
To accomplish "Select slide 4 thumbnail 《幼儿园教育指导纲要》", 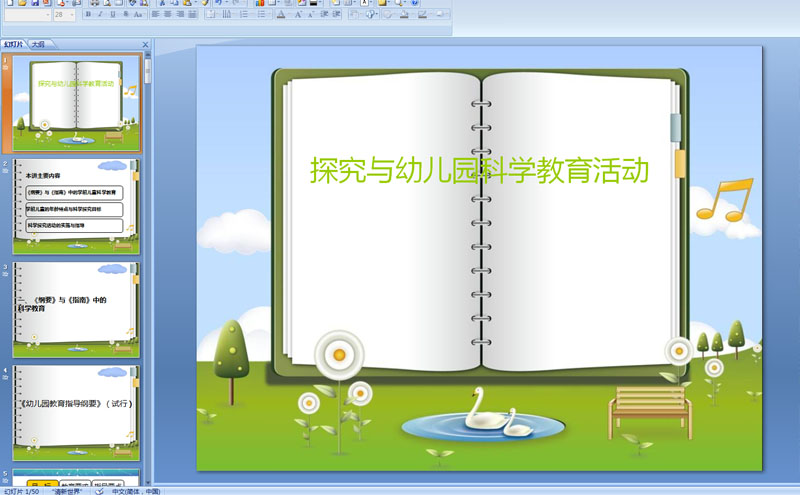I will click(x=77, y=413).
